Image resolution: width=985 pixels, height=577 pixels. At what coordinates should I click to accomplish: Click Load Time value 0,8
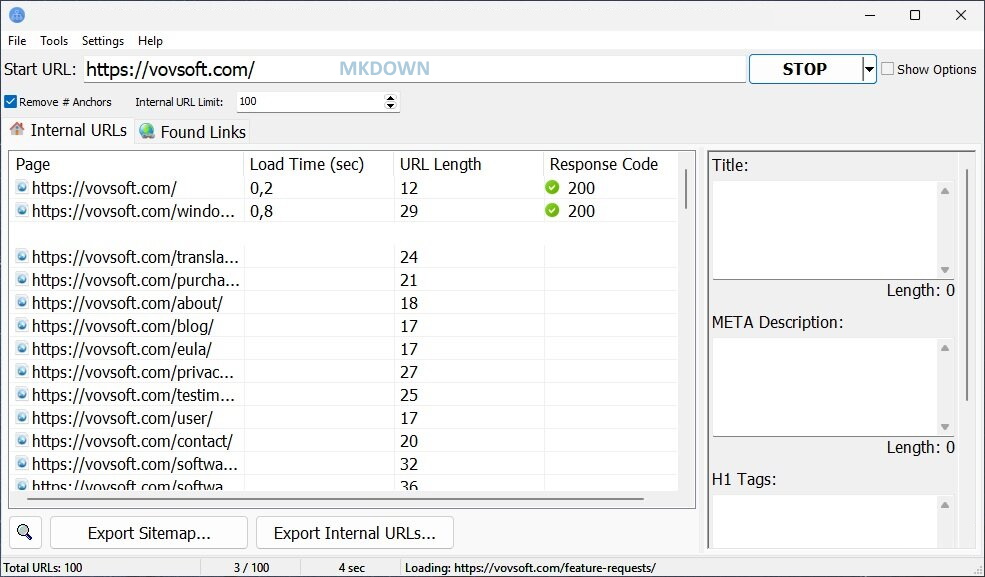click(261, 212)
